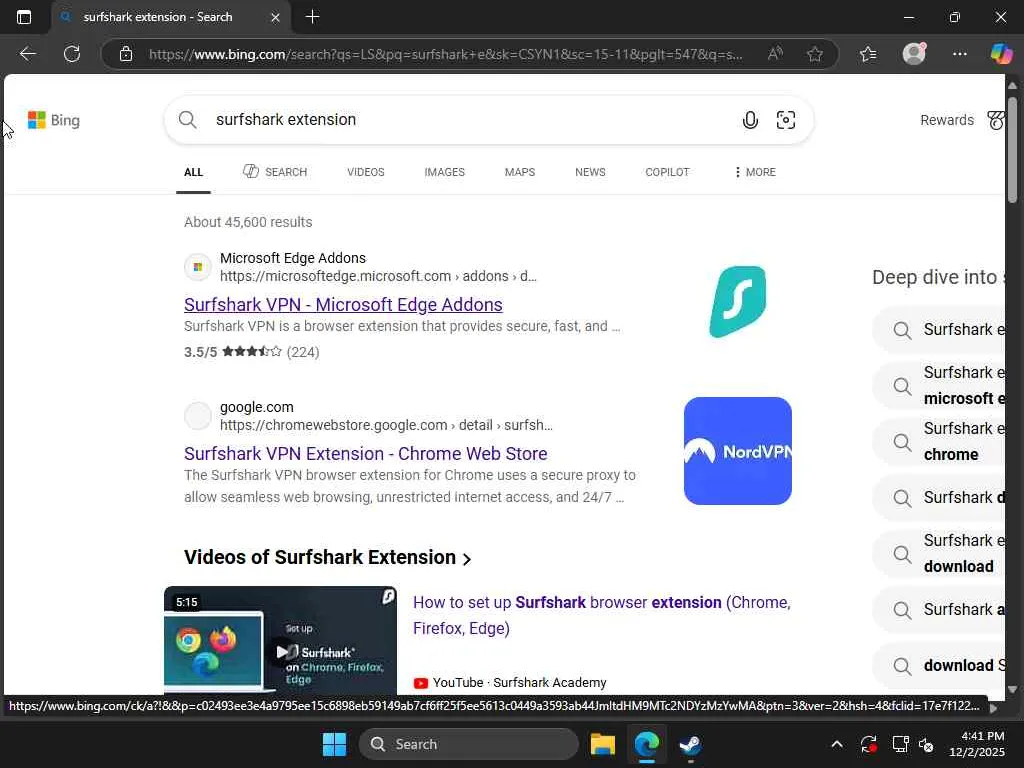Open Surfshark VPN - Microsoft Edge Addons link
The image size is (1024, 768).
point(344,305)
